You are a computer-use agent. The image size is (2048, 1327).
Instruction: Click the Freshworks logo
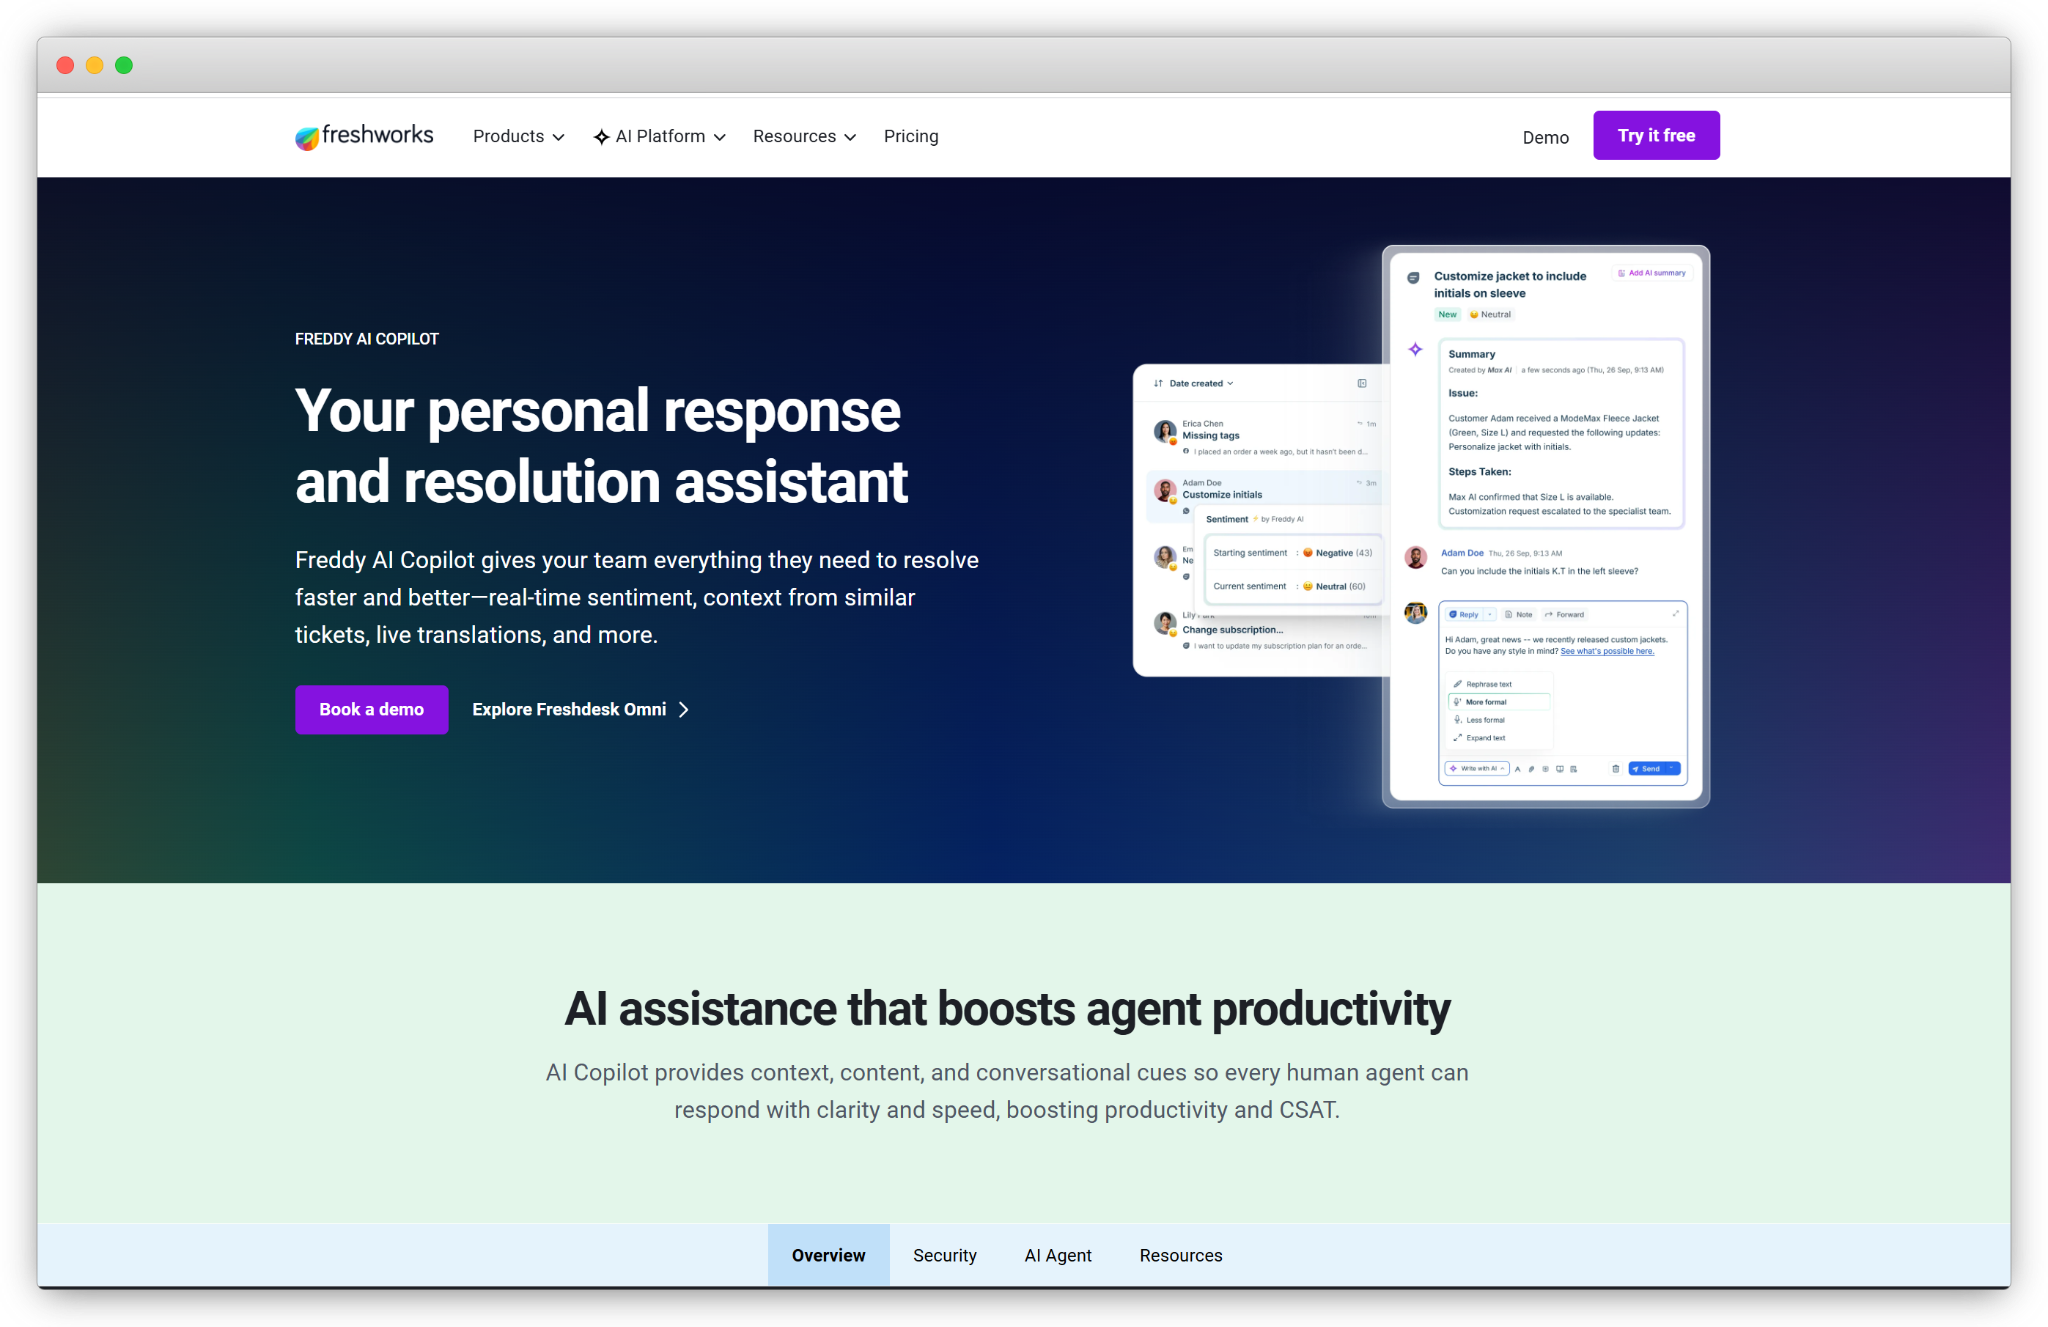364,136
